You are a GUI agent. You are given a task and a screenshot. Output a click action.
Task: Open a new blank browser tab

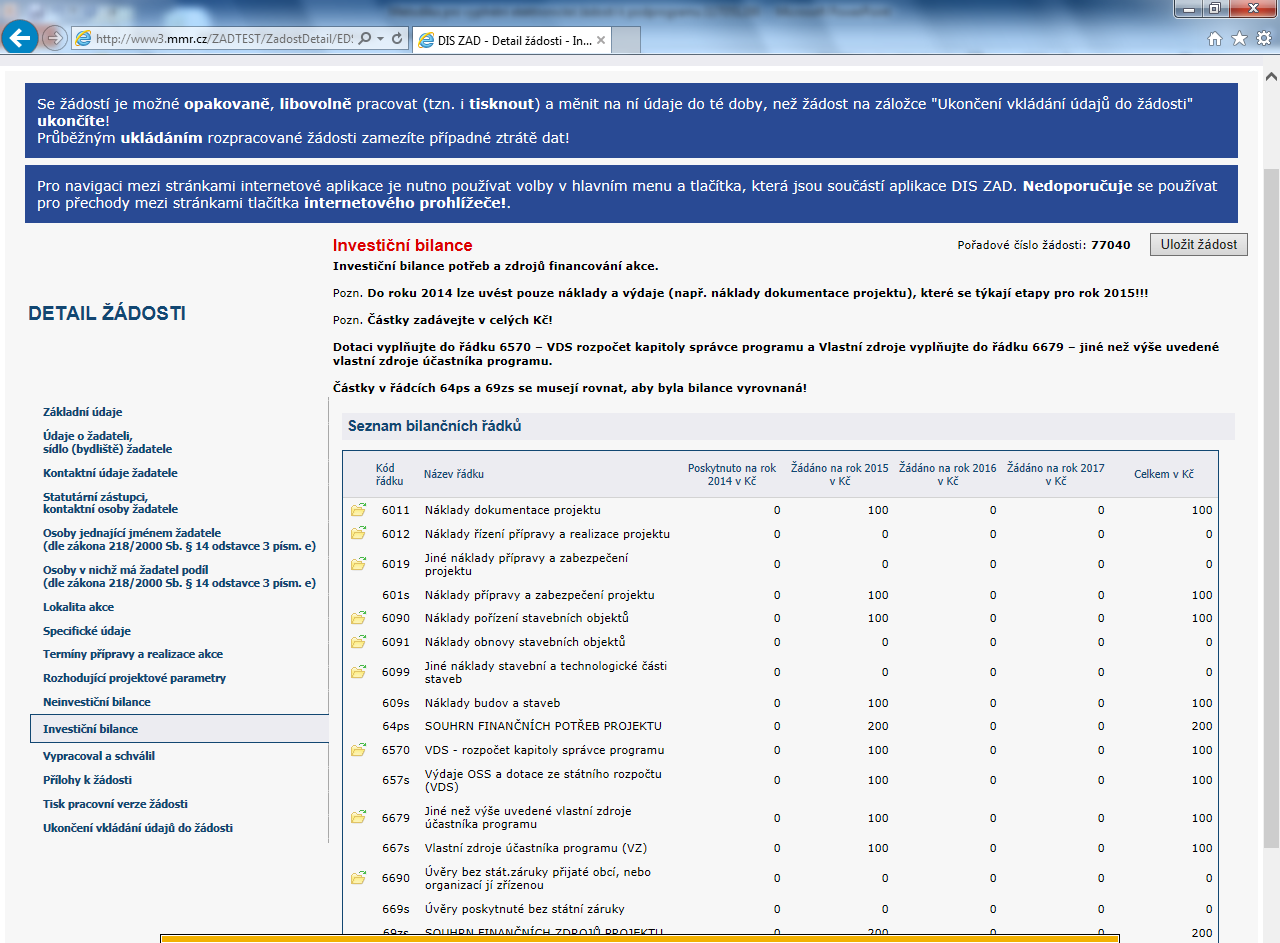[625, 40]
